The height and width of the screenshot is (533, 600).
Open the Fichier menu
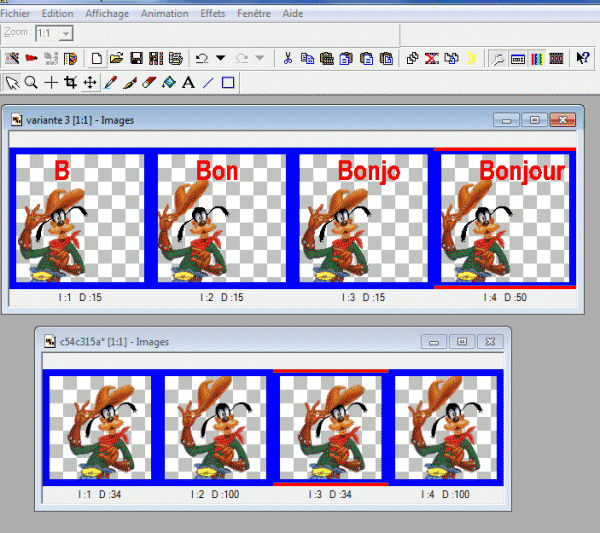[15, 14]
